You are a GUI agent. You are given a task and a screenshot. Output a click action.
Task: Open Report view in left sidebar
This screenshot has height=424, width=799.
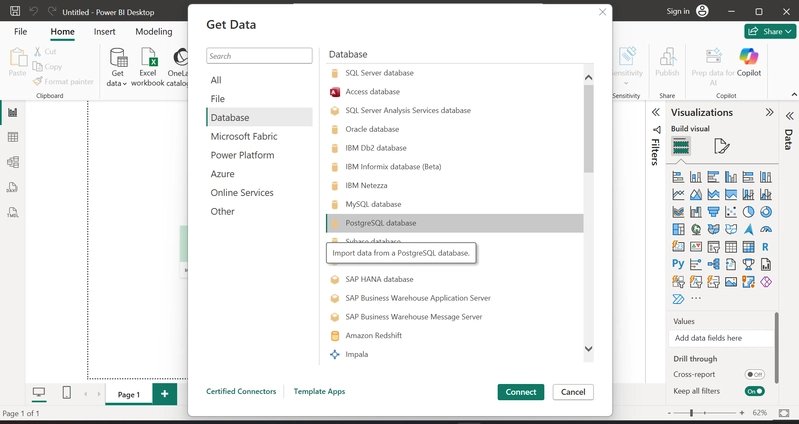tap(13, 112)
